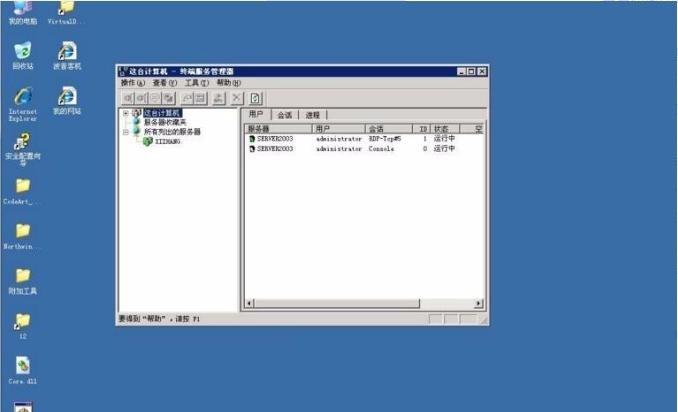Image resolution: width=678 pixels, height=412 pixels.
Task: Click the horizontal scrollbar right arrow
Action: click(478, 303)
